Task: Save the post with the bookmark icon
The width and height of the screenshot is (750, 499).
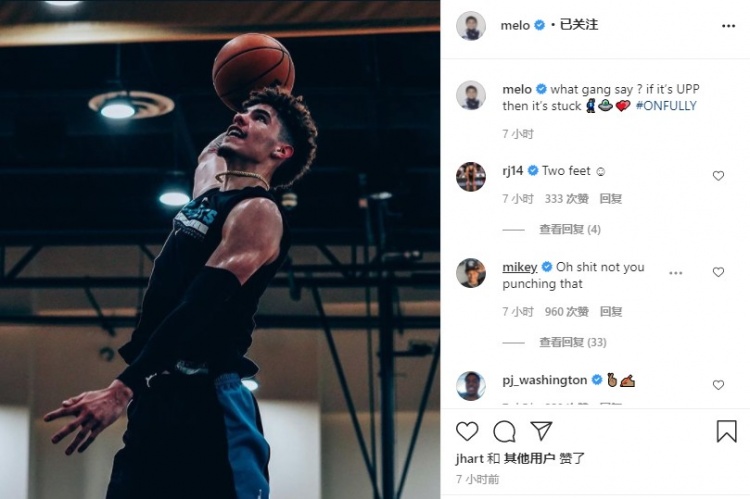Action: click(x=726, y=431)
